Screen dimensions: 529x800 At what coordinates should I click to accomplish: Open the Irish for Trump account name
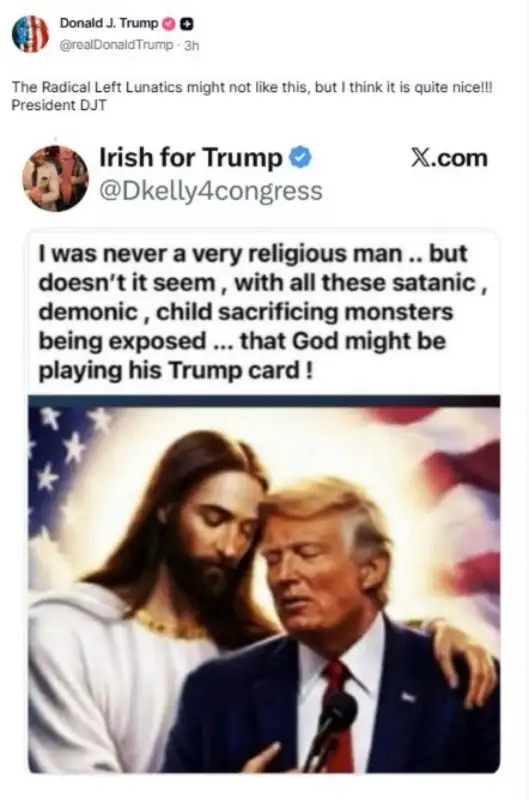[x=190, y=157]
